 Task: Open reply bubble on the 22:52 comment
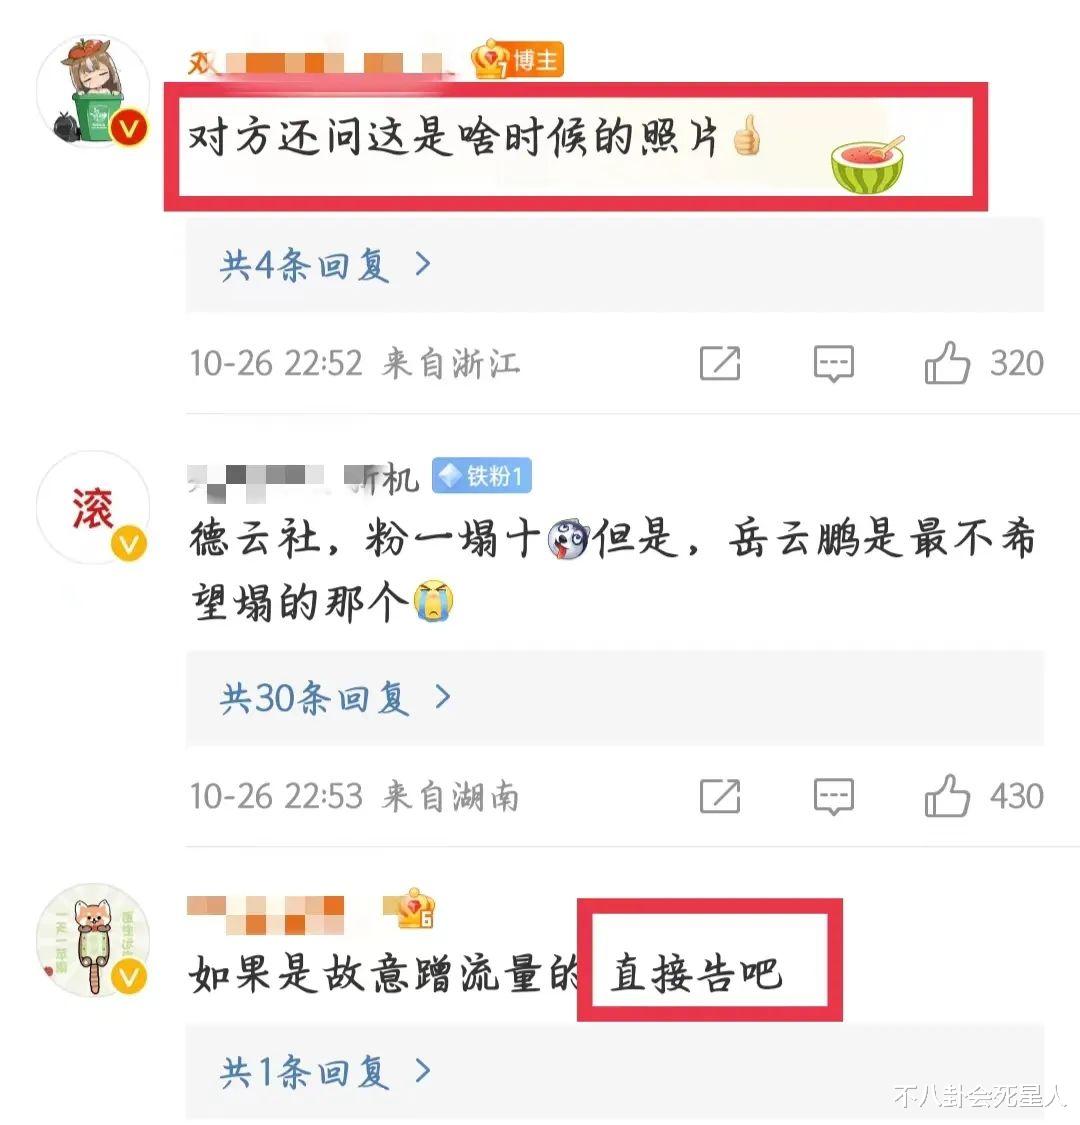click(833, 363)
